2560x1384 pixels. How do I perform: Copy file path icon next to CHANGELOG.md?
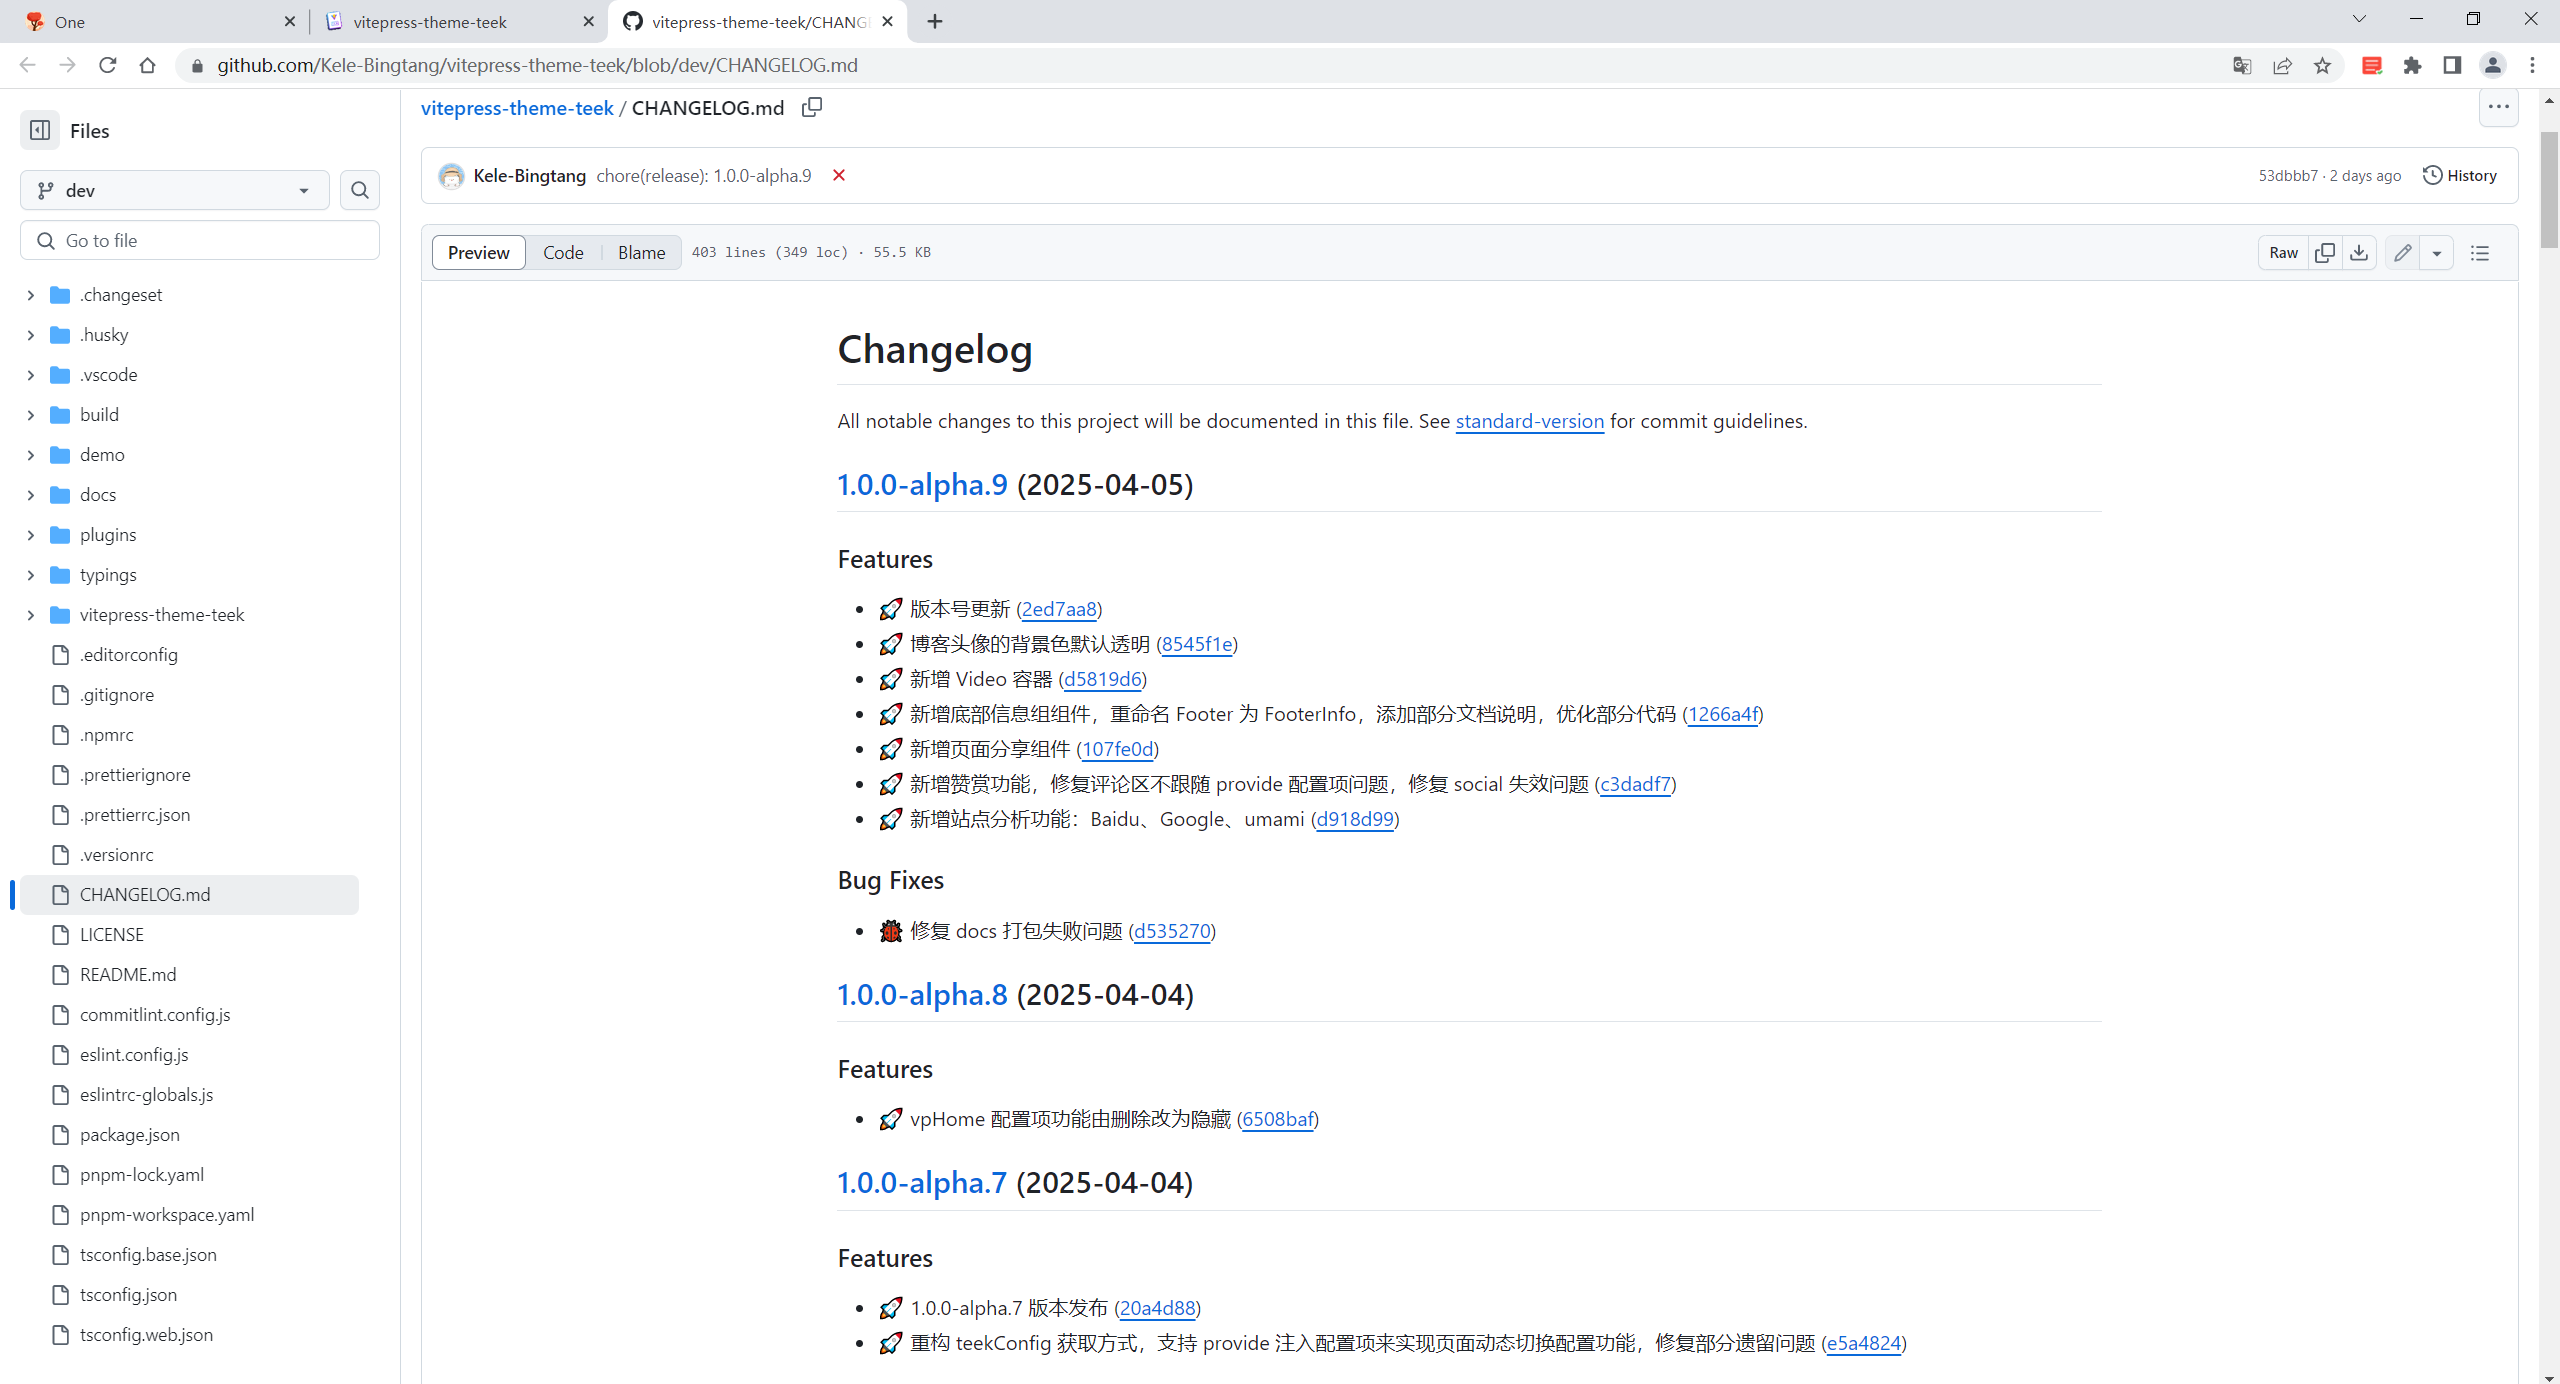tap(812, 107)
